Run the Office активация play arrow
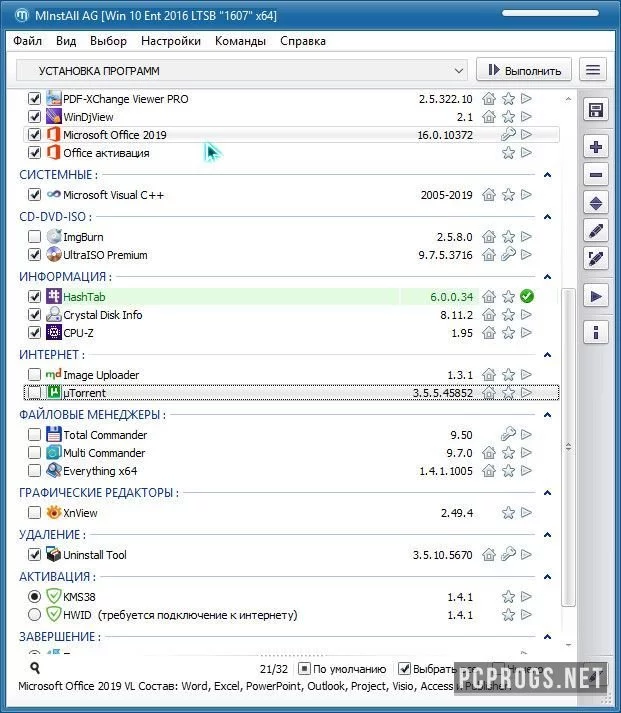The image size is (621, 713). pyautogui.click(x=526, y=152)
